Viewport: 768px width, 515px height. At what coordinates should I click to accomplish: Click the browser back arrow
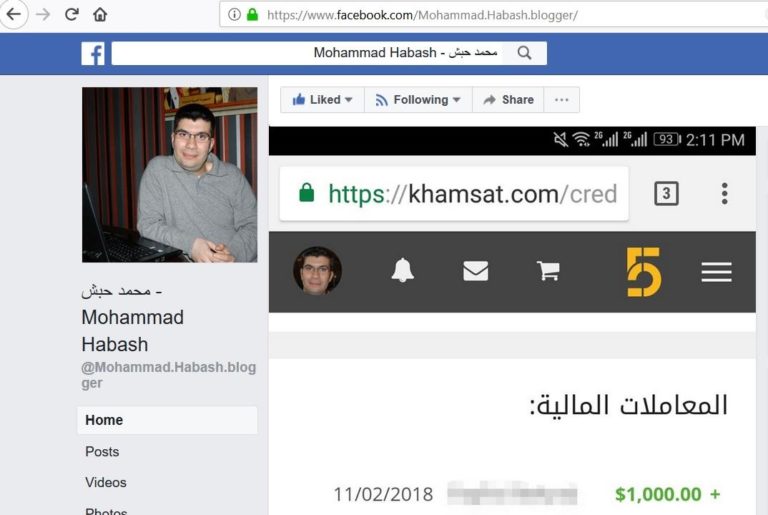coord(14,14)
